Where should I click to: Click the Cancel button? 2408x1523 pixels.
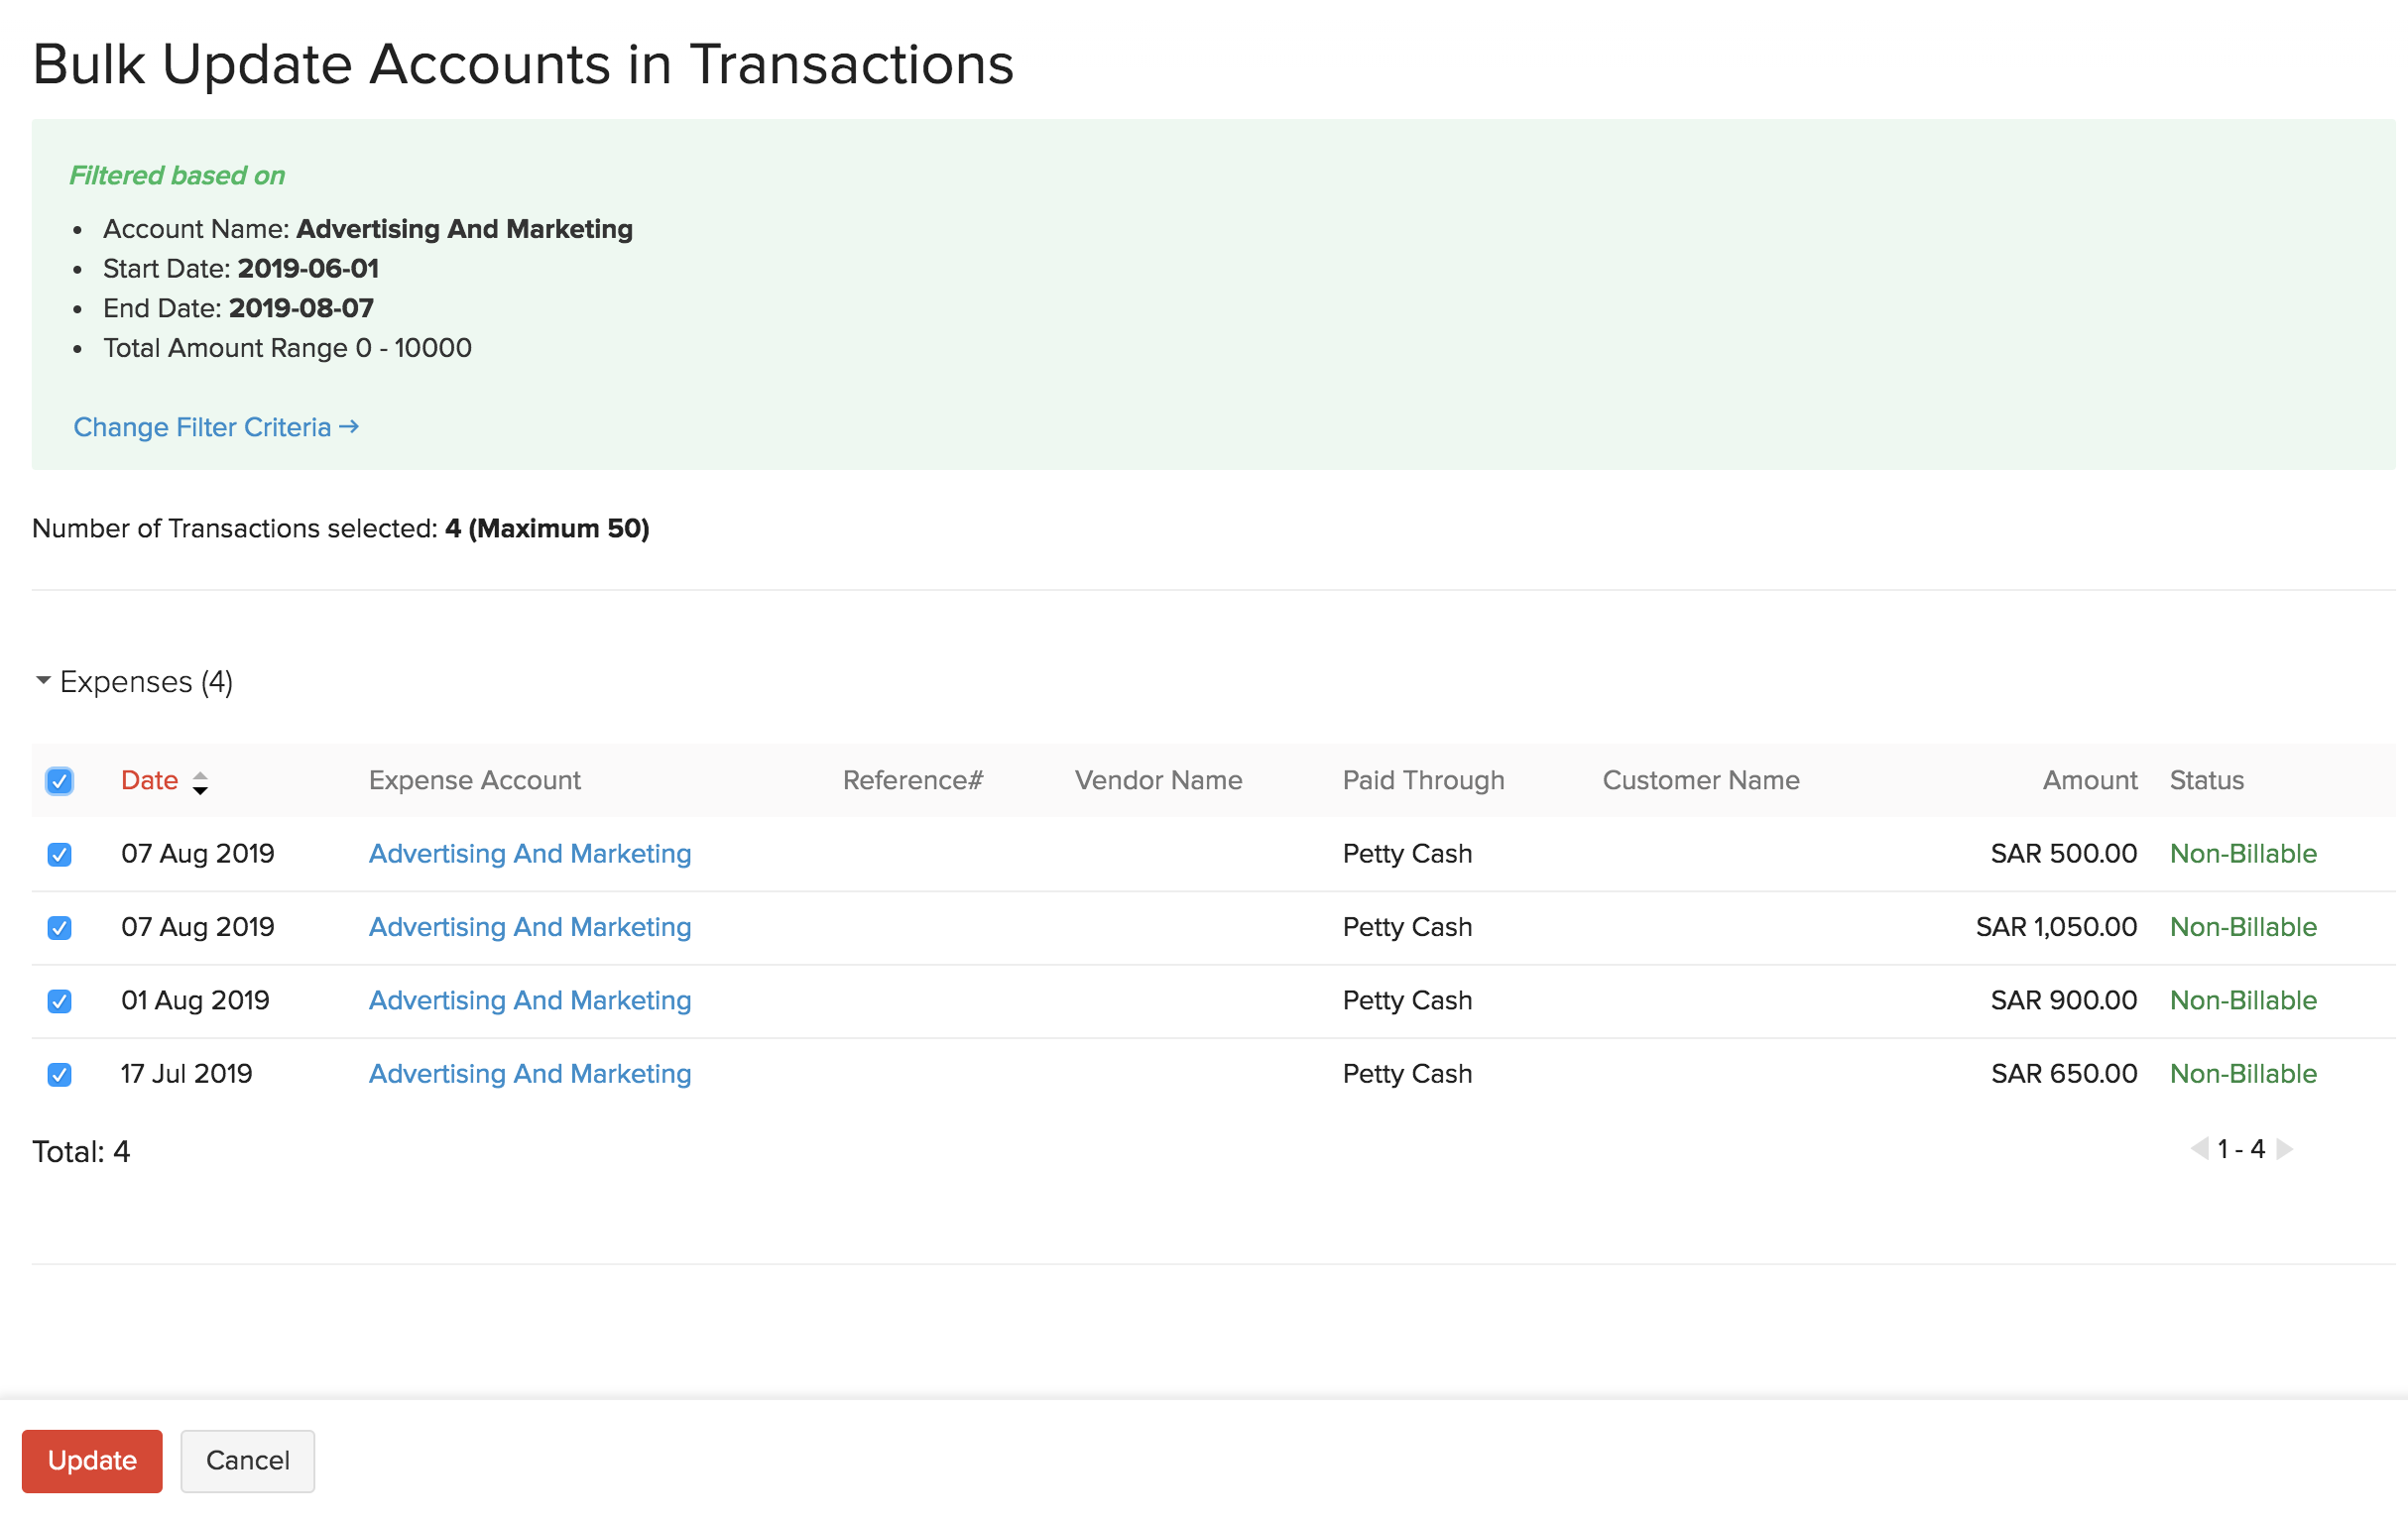pos(247,1460)
